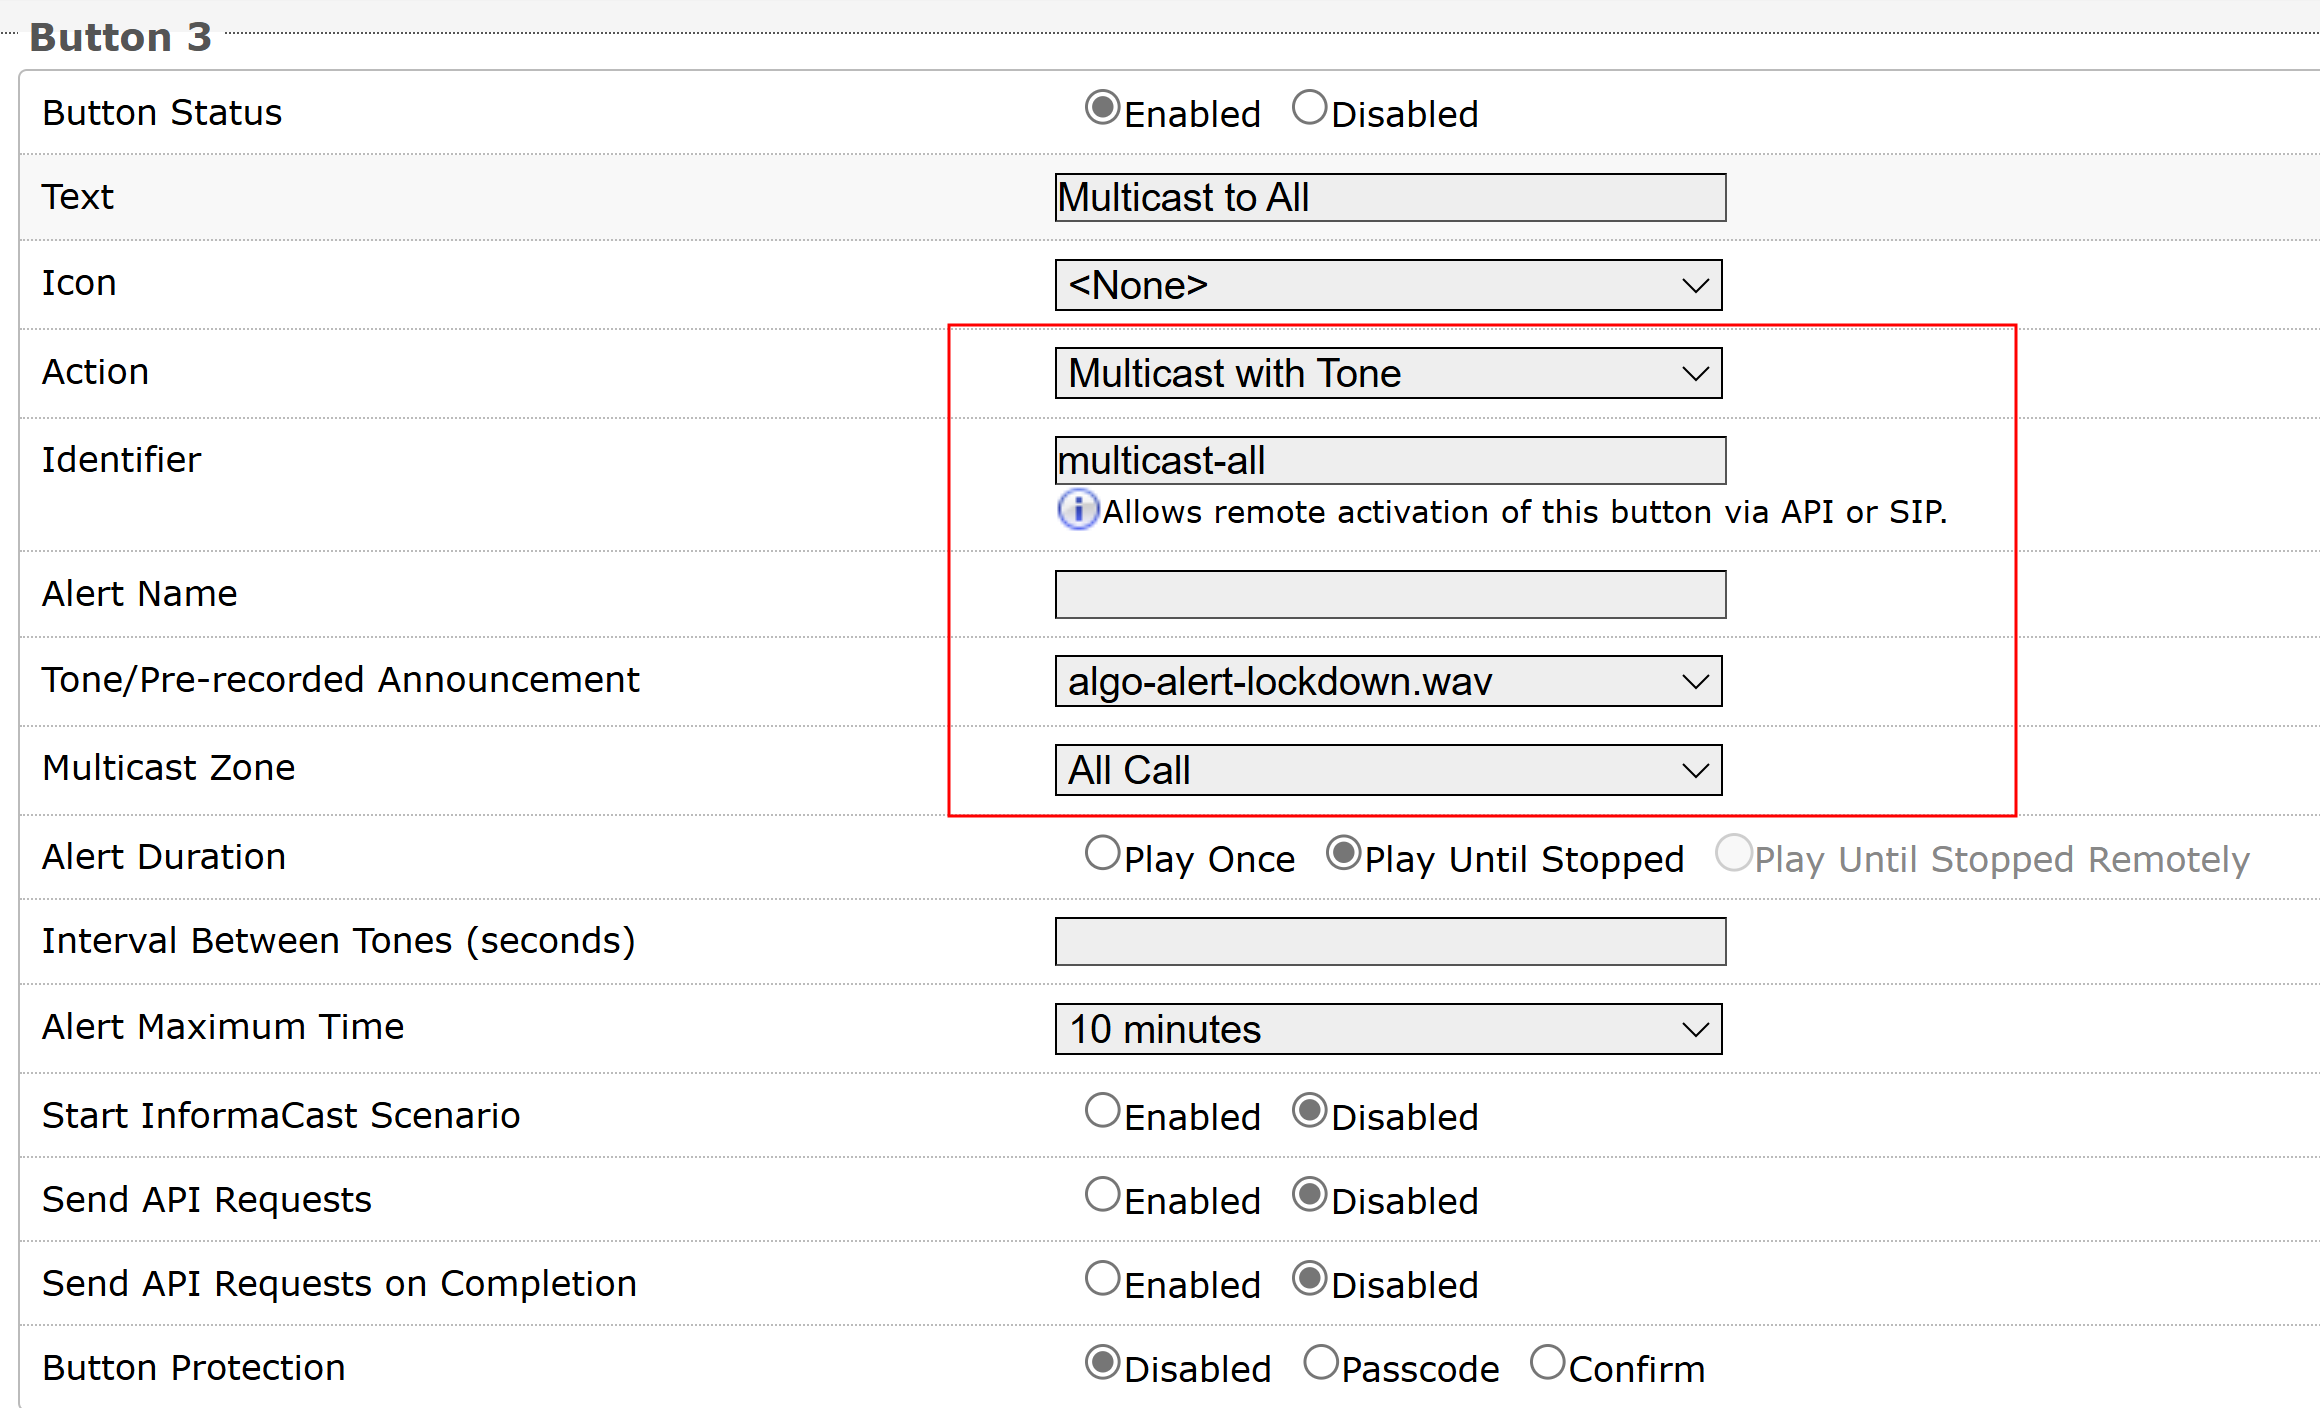Click the Tone/Pre-recorded Announcement label
2320x1408 pixels.
[340, 680]
